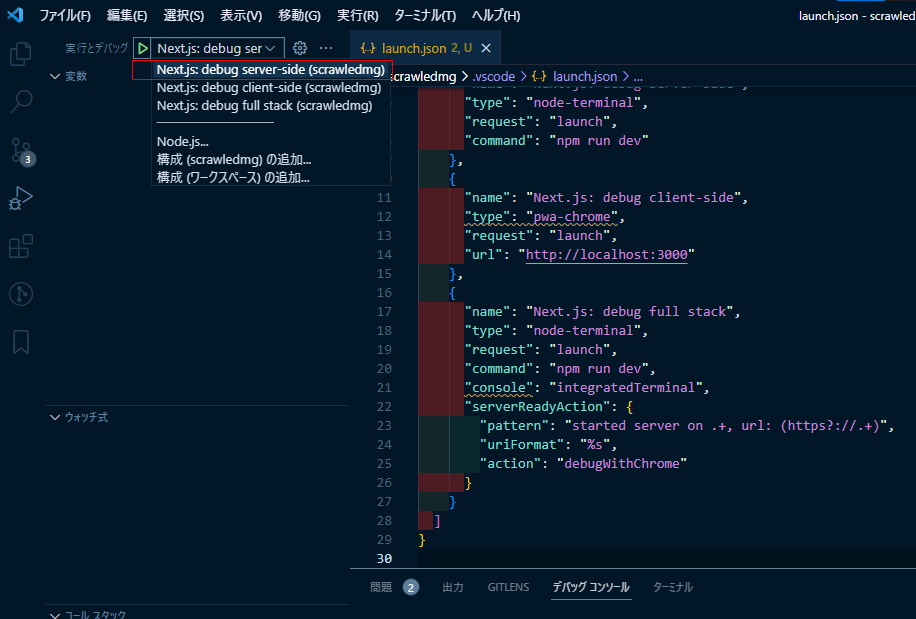Switch to the デバッグ コンソール panel tab

(591, 587)
